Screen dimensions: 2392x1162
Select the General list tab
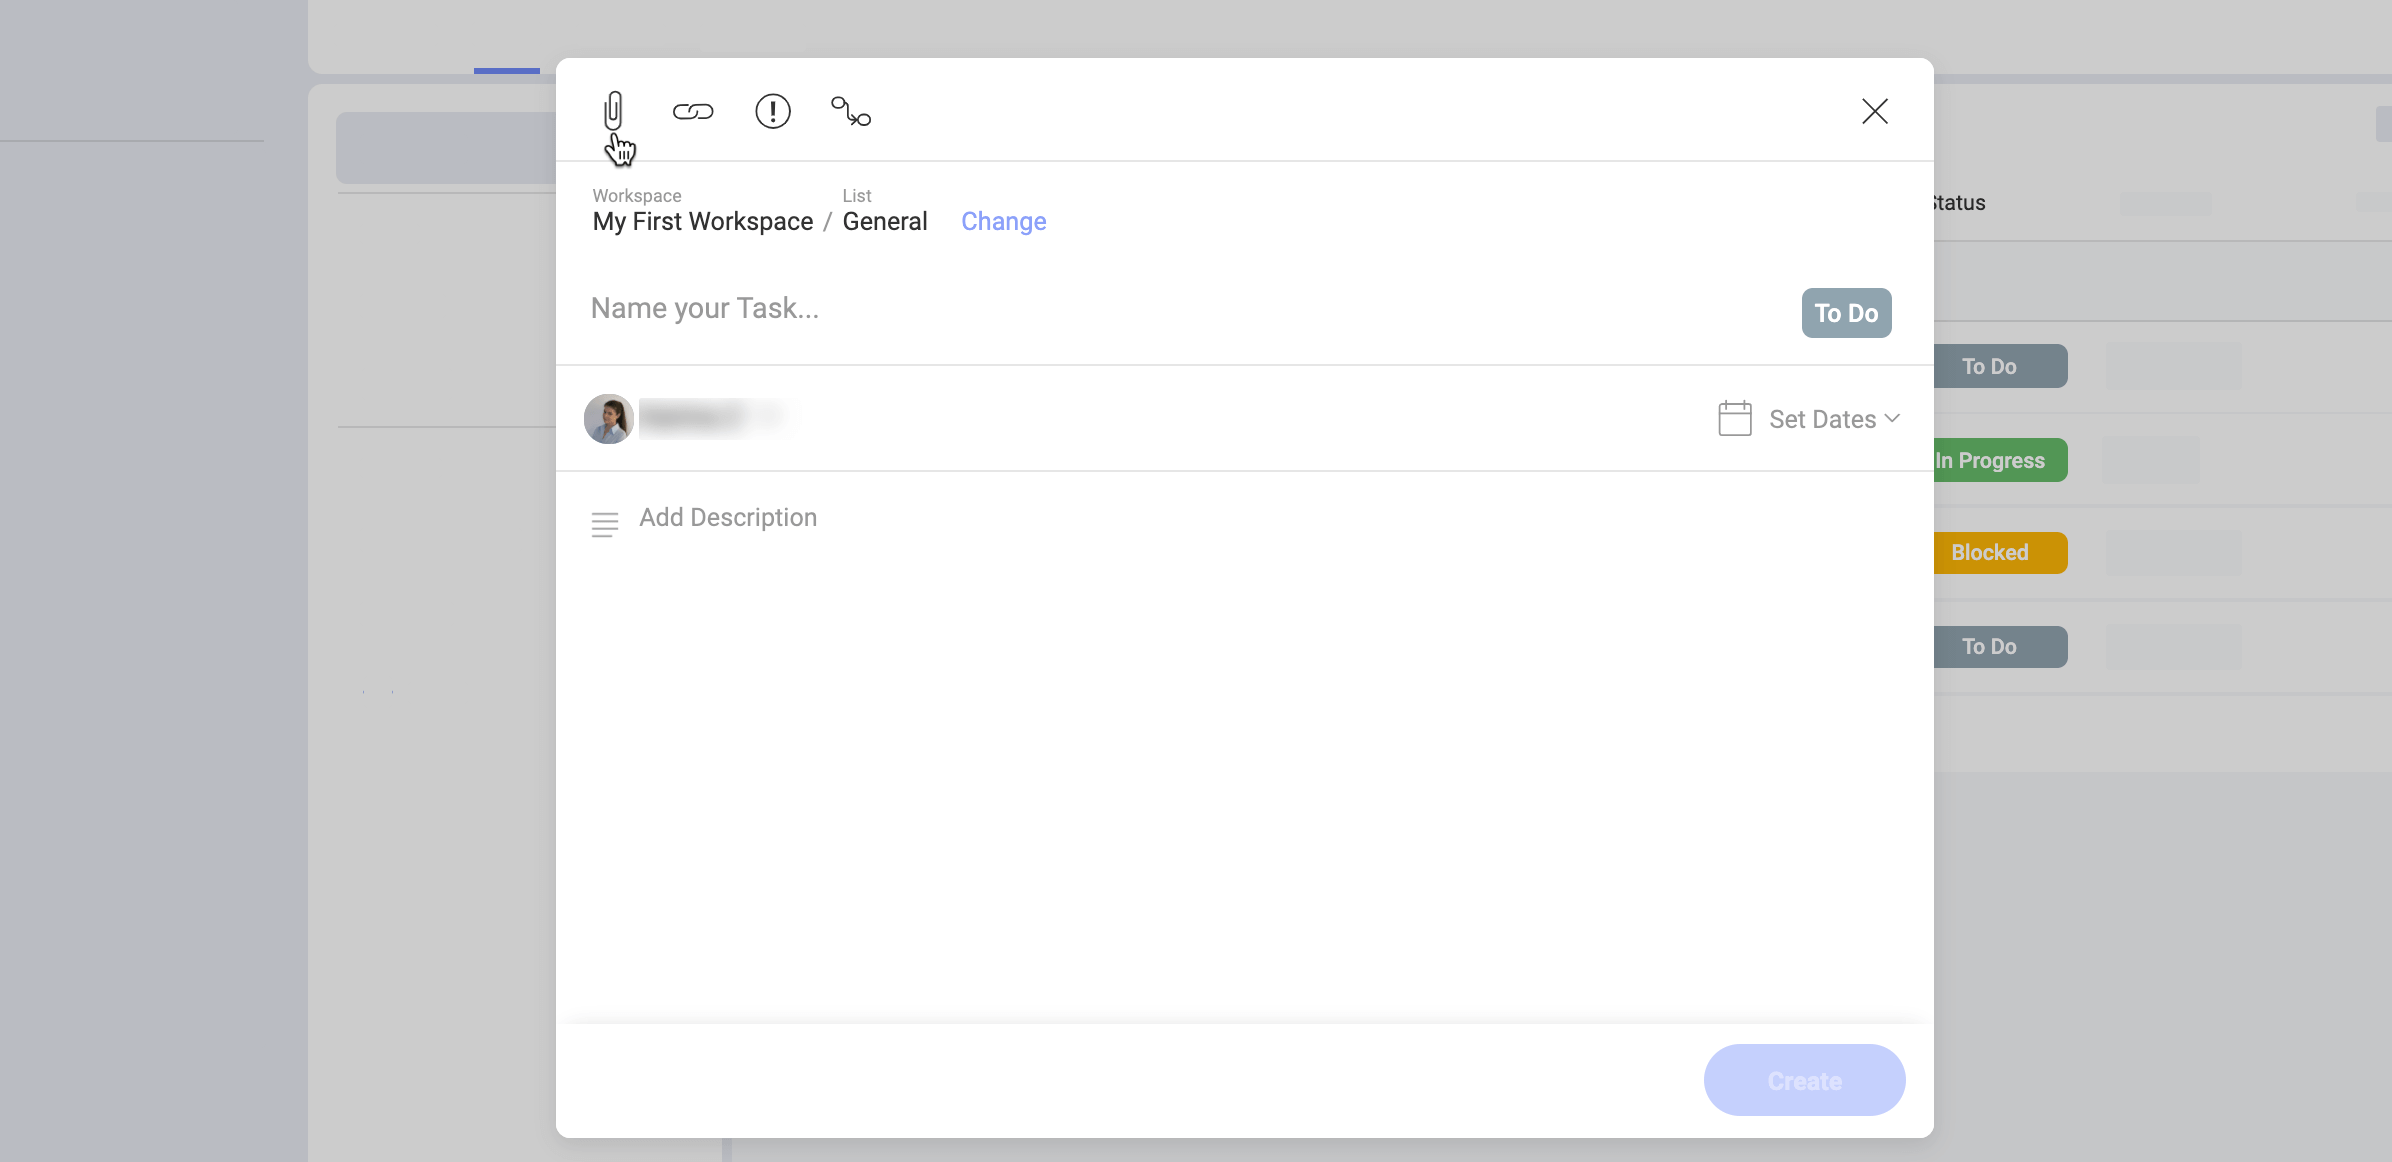tap(885, 221)
